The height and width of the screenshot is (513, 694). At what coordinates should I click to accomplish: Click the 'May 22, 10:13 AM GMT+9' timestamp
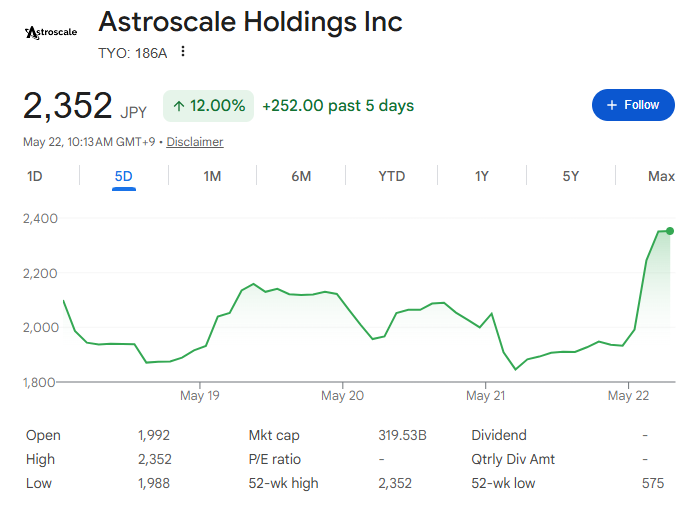point(89,142)
